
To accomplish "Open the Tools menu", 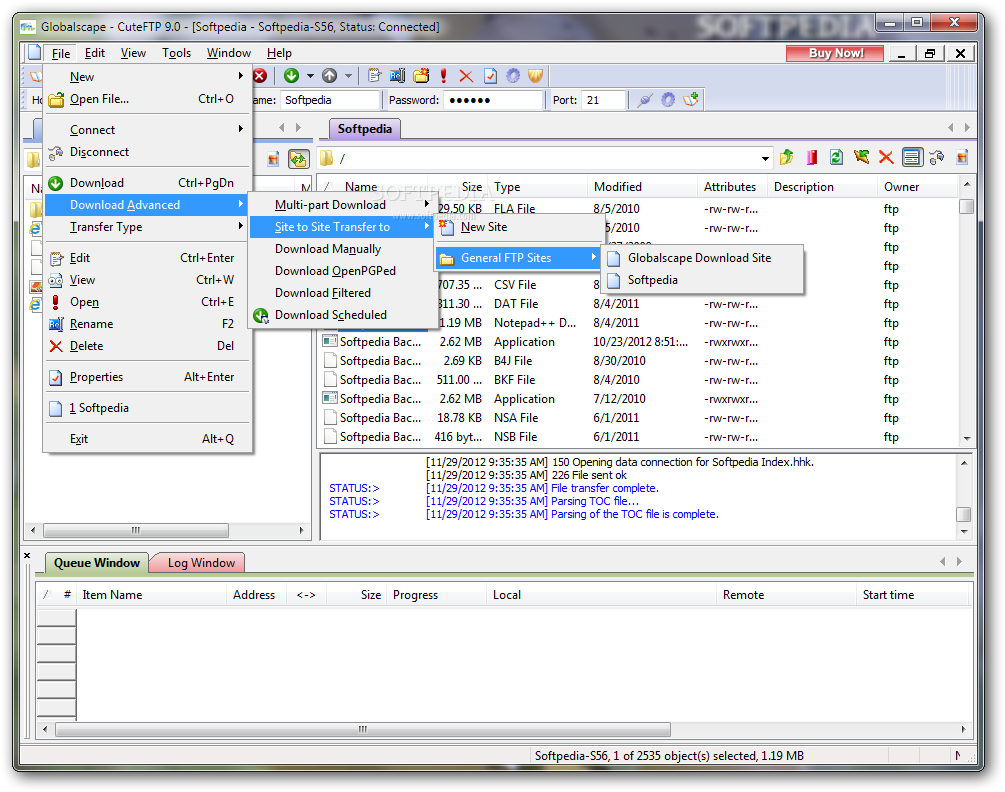I will pos(176,53).
